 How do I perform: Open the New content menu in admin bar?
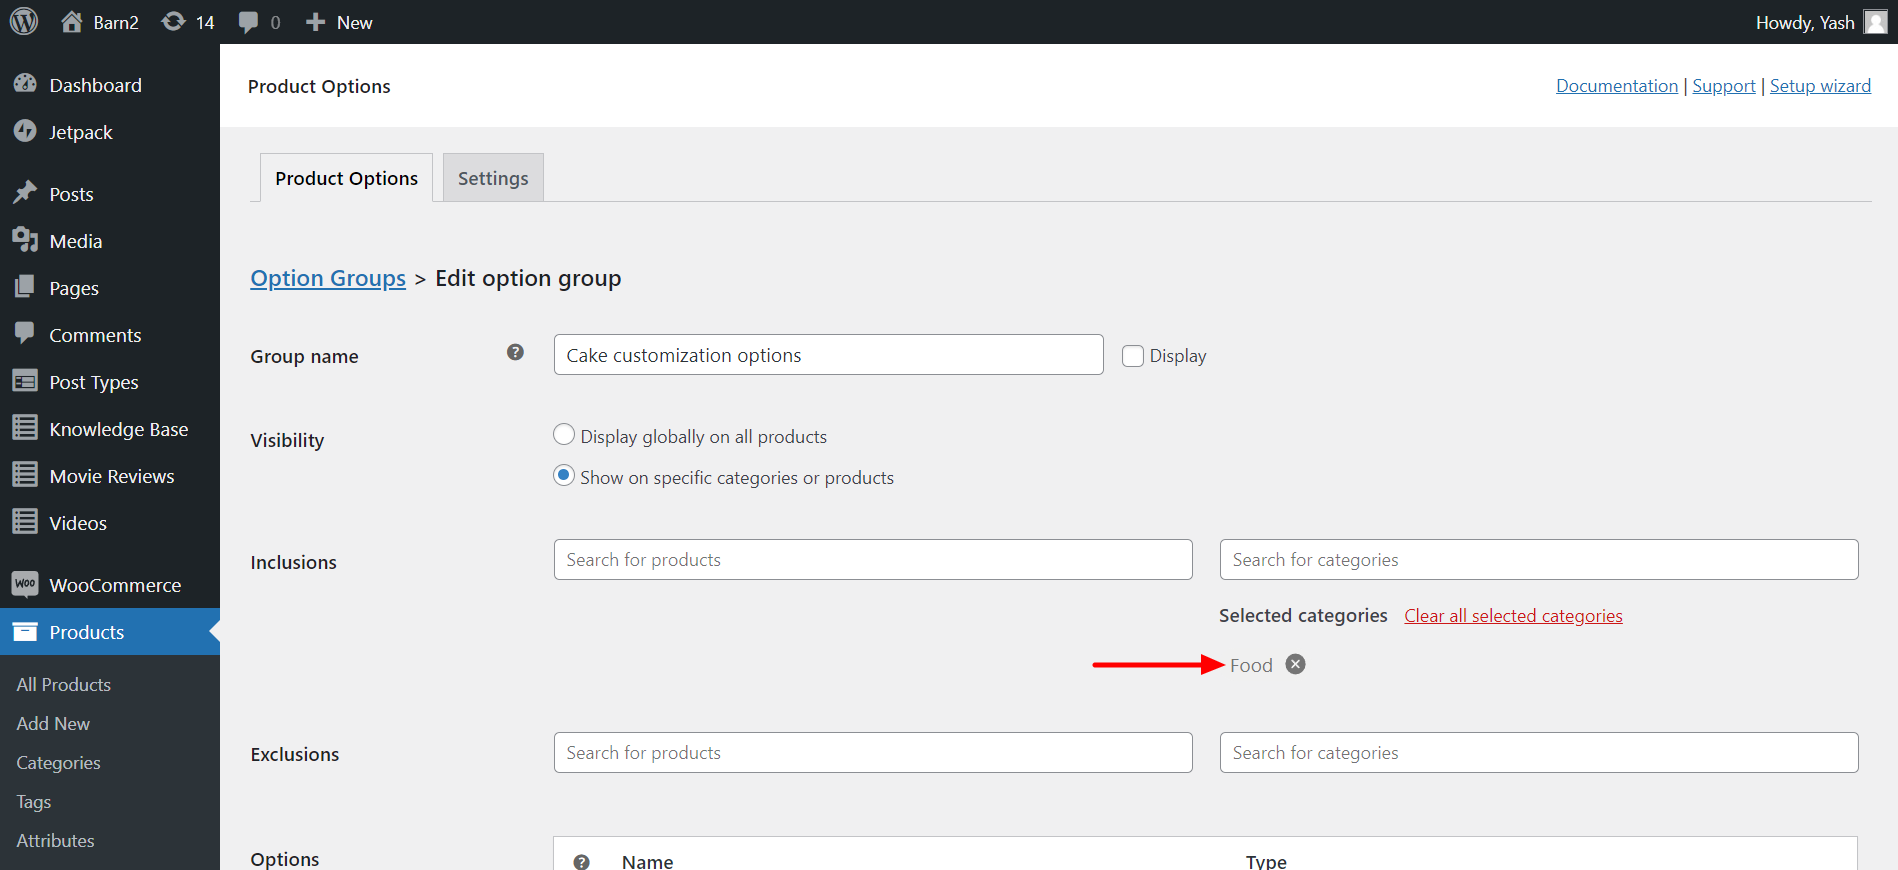339,22
